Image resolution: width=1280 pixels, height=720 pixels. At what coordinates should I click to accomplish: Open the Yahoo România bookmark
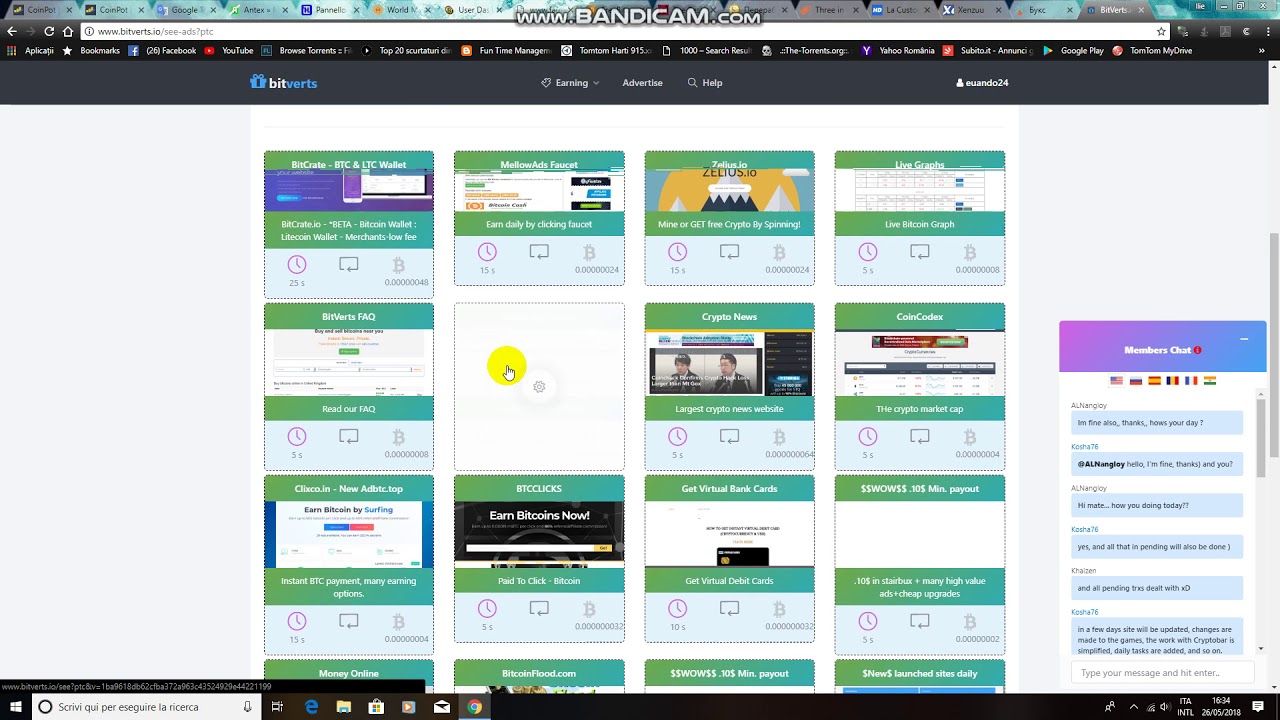point(898,51)
